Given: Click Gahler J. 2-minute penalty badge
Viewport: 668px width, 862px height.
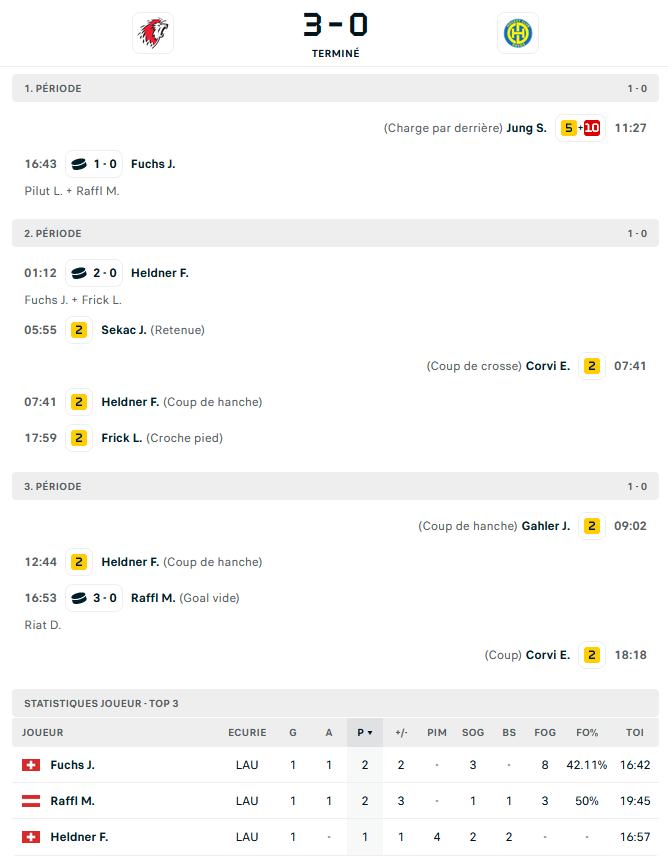Looking at the screenshot, I should (592, 526).
